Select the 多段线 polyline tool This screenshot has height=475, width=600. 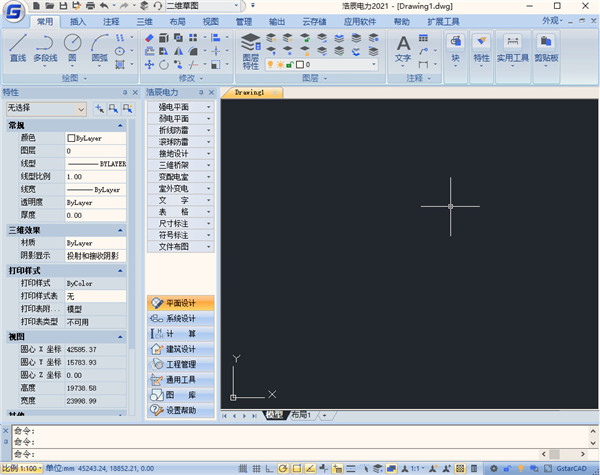click(x=45, y=47)
